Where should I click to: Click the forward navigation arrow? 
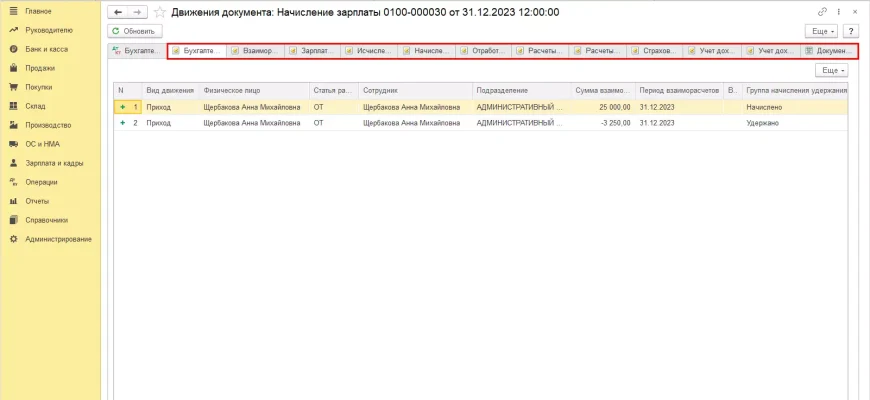(138, 12)
